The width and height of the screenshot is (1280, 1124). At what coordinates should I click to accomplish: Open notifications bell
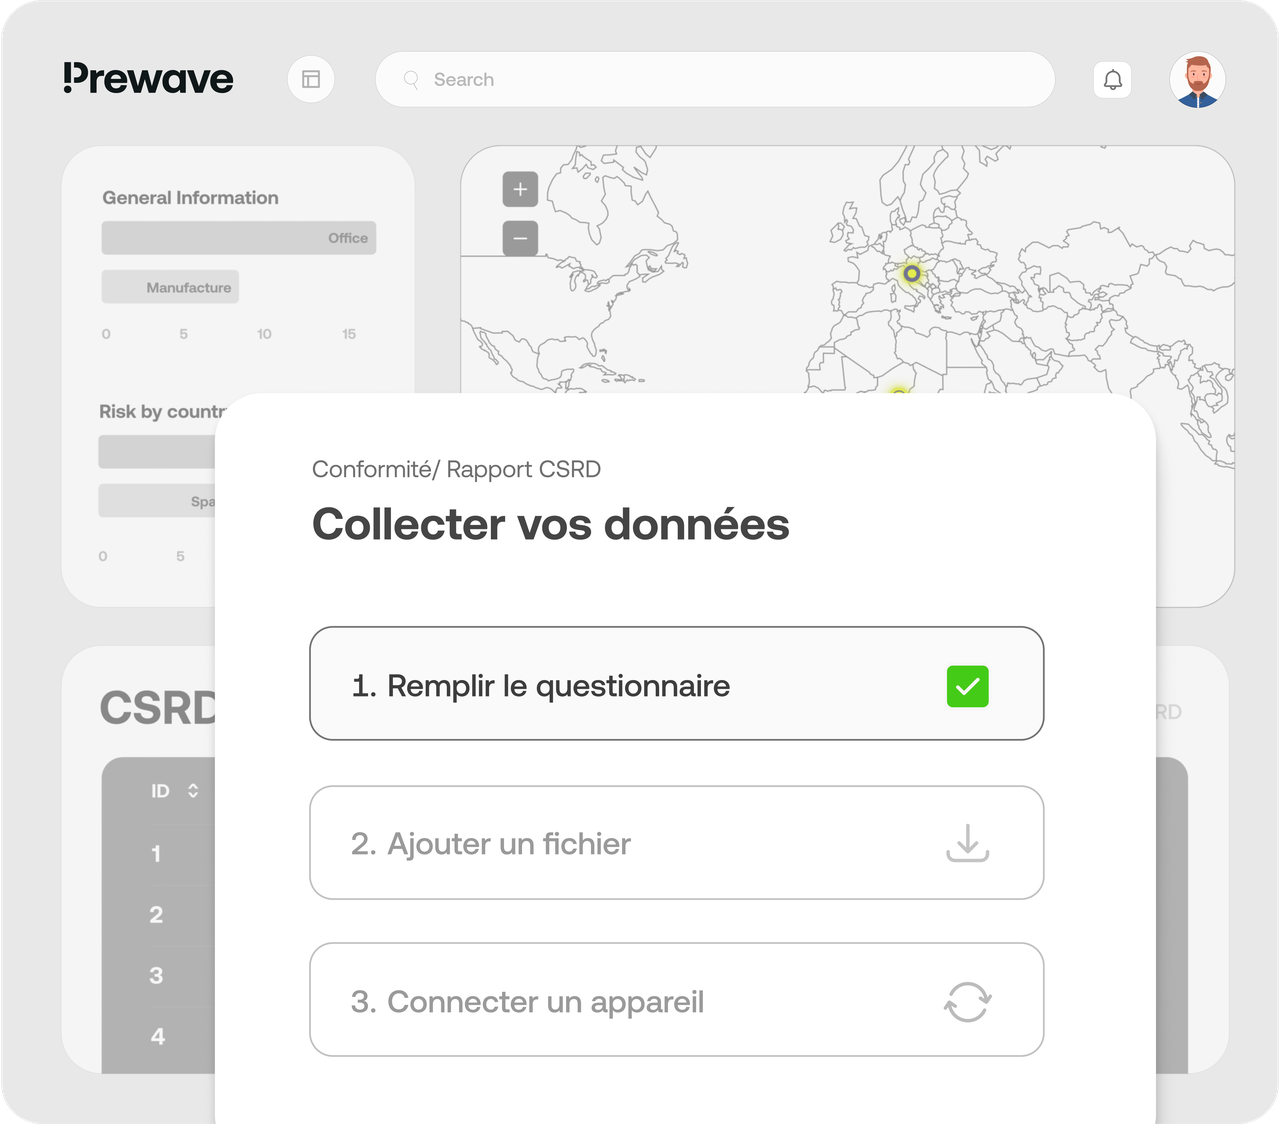[1113, 80]
